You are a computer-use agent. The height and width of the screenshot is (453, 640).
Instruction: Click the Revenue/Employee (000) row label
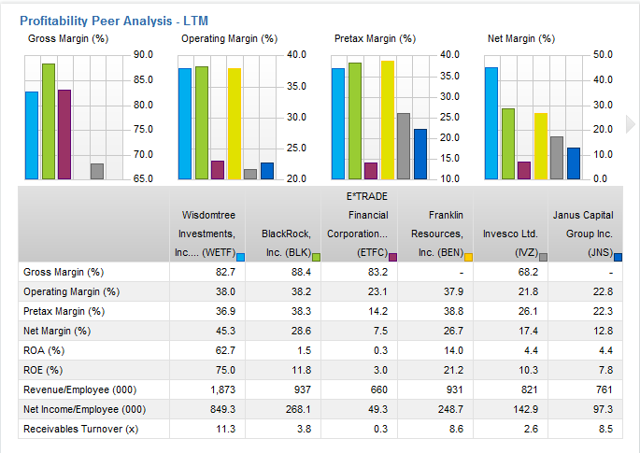(80, 390)
